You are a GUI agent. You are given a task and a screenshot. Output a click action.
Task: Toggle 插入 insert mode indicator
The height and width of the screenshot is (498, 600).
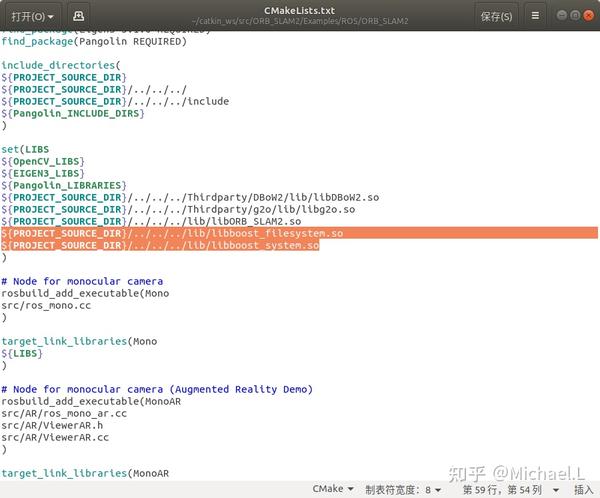(x=583, y=490)
